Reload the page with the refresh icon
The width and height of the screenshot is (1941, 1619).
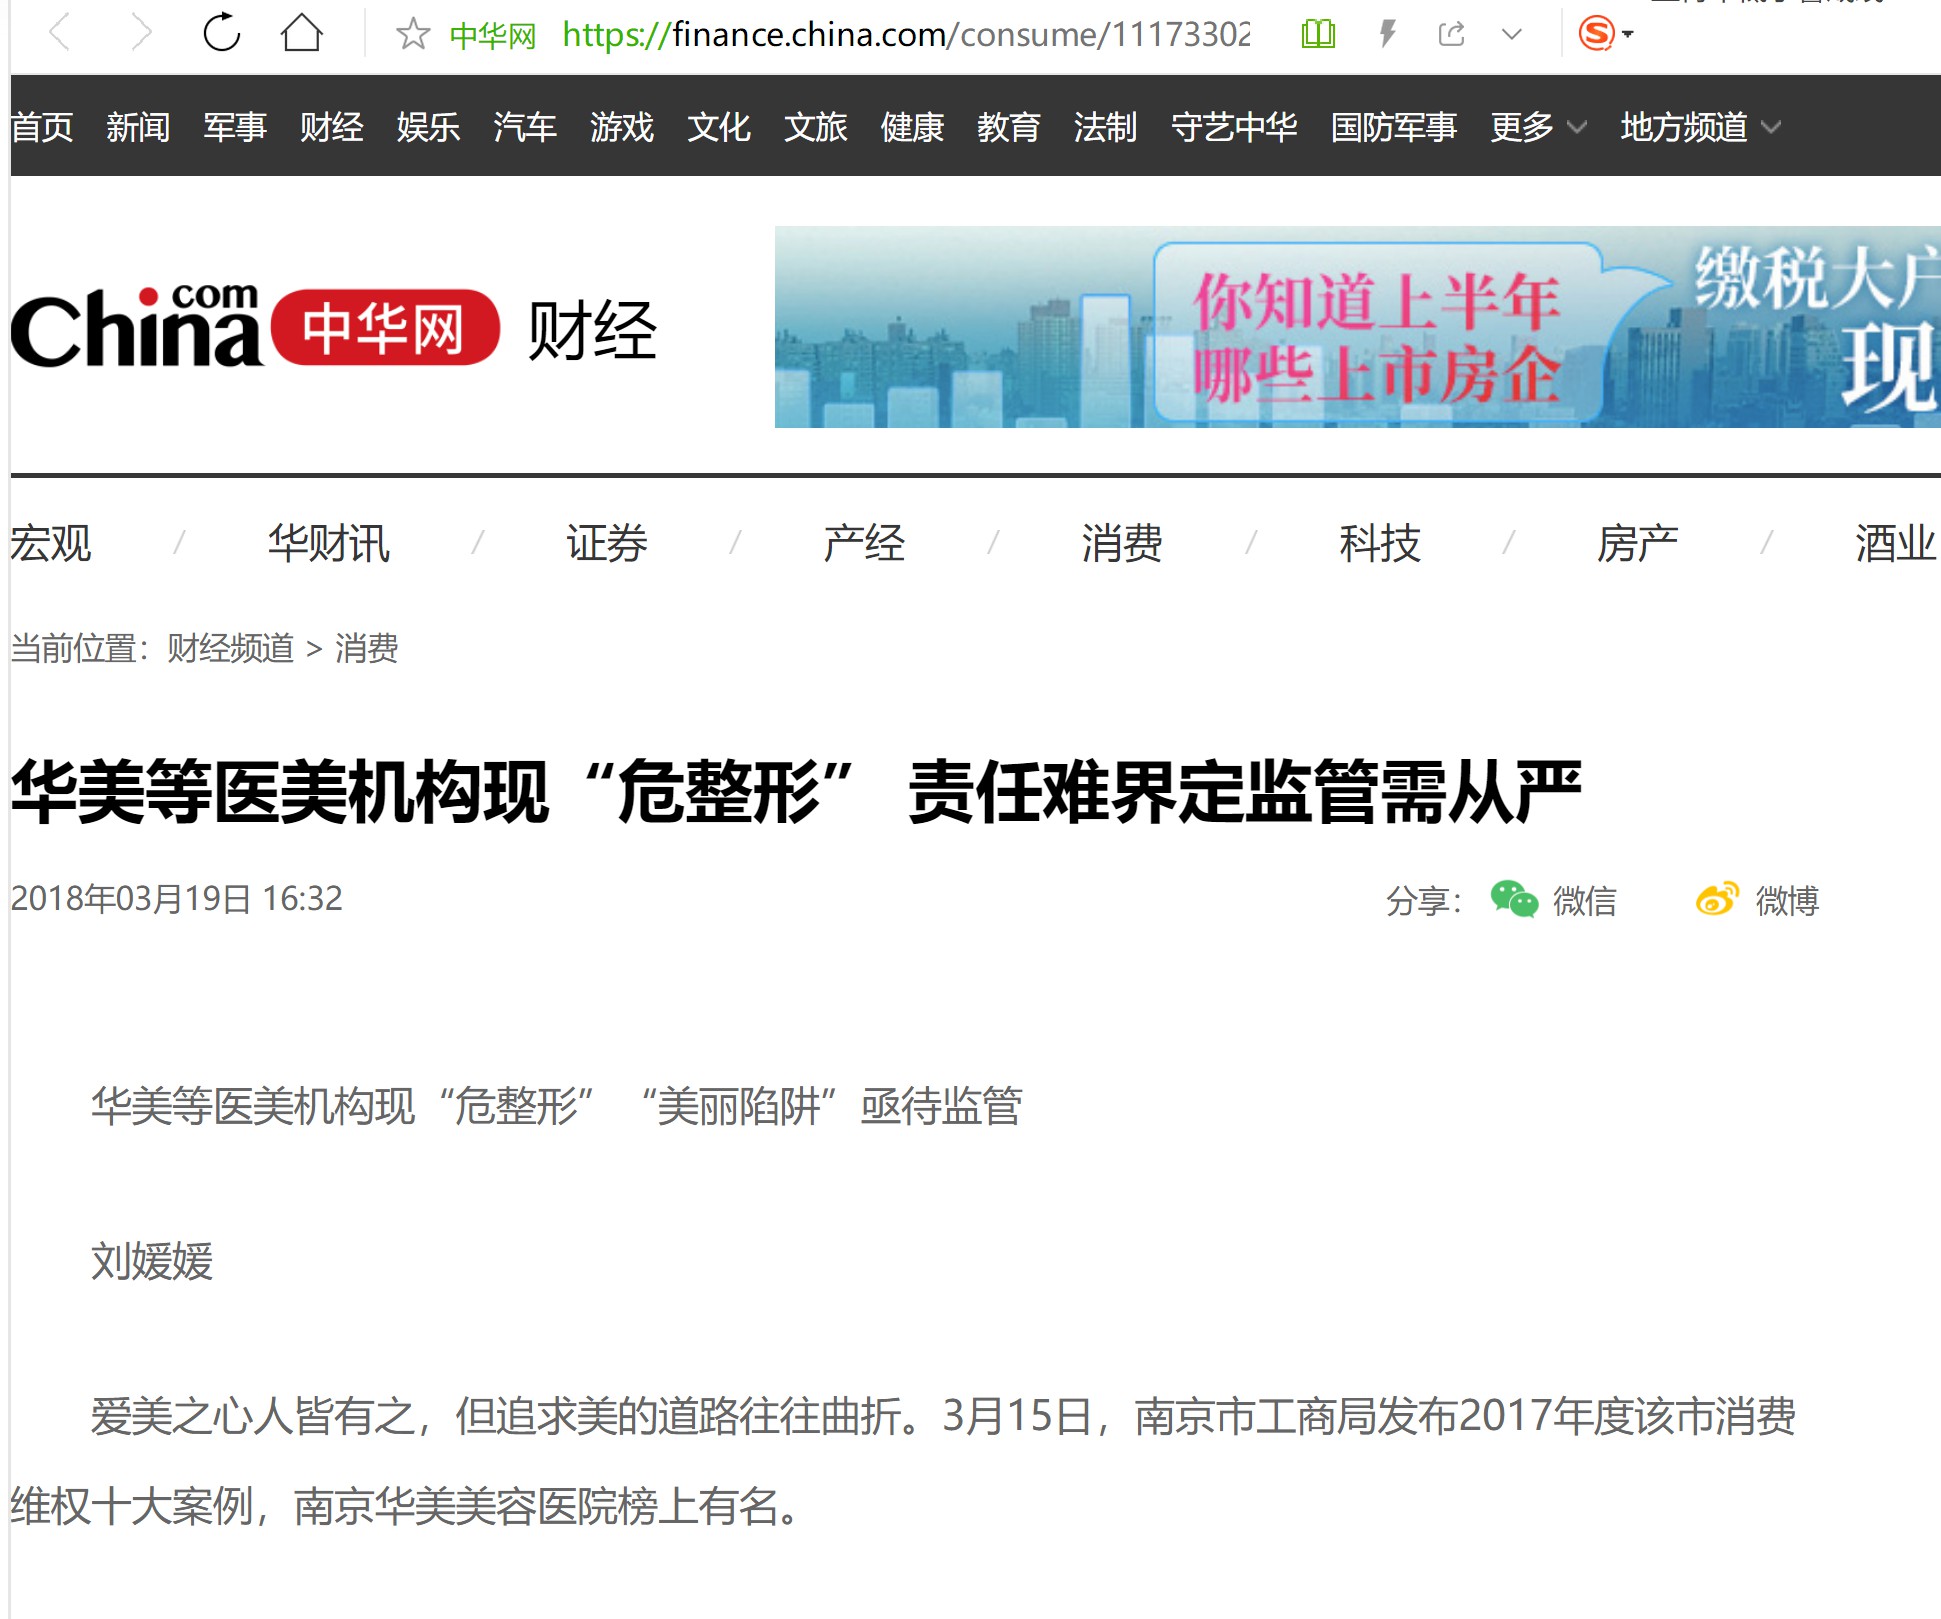221,33
